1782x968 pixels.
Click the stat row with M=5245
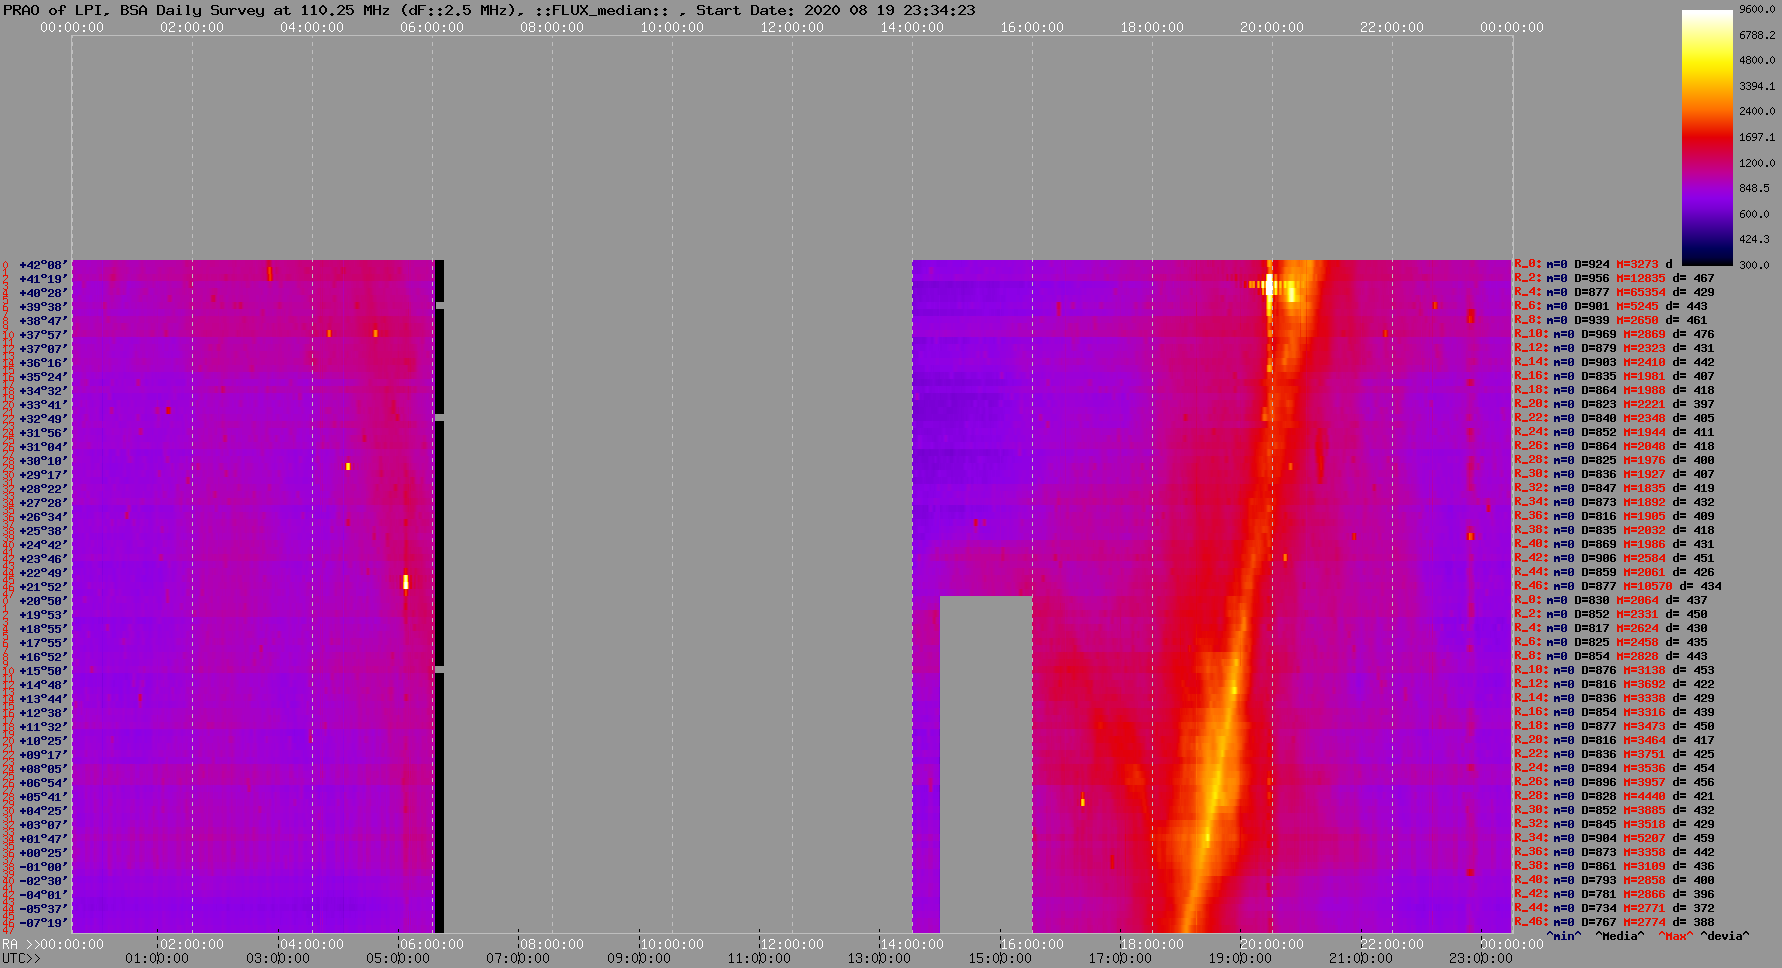click(1611, 306)
